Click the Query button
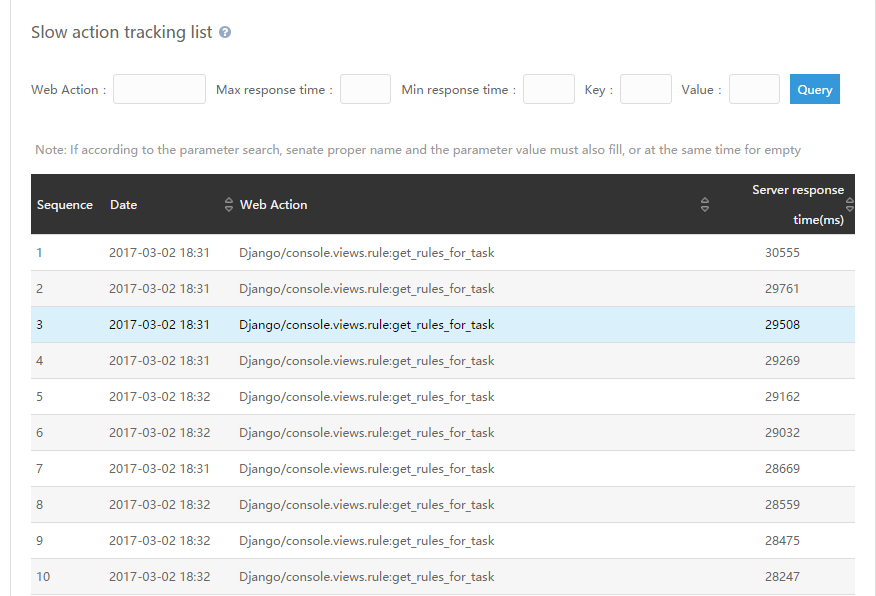The image size is (876, 596). (814, 90)
